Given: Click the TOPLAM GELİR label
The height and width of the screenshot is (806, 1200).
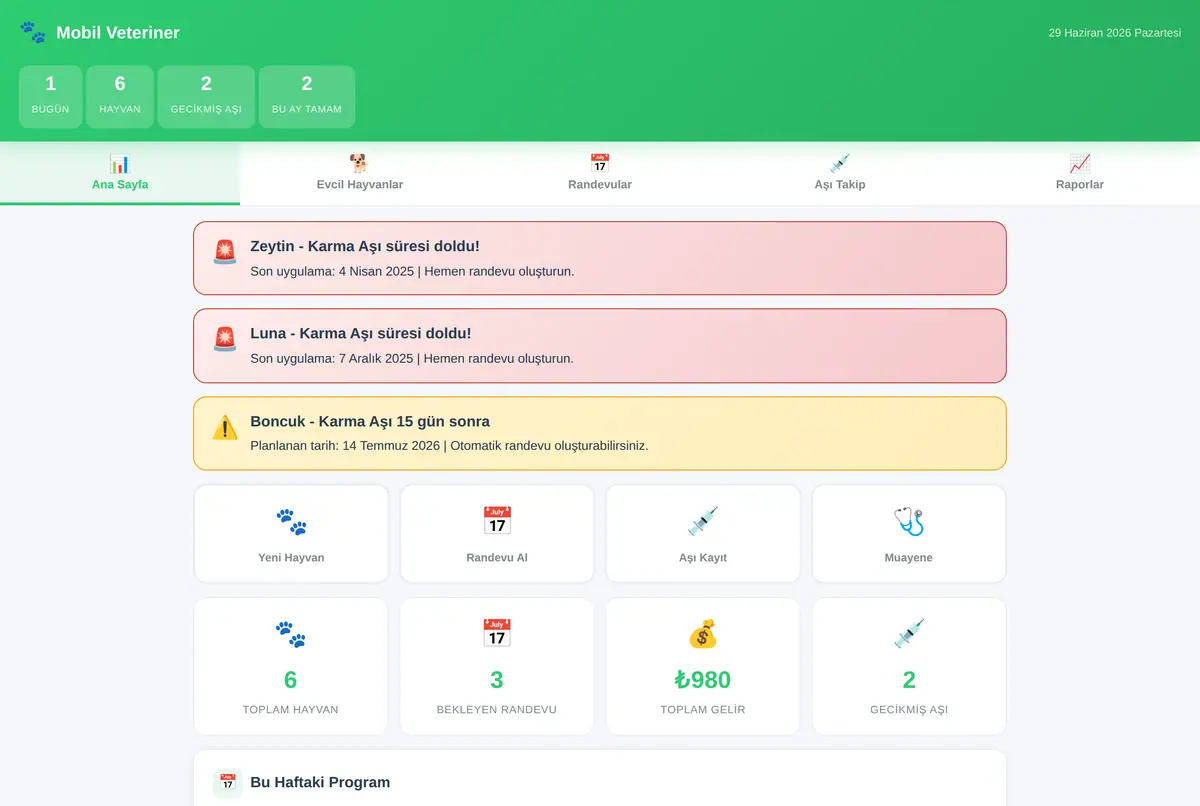Looking at the screenshot, I should pyautogui.click(x=703, y=710).
